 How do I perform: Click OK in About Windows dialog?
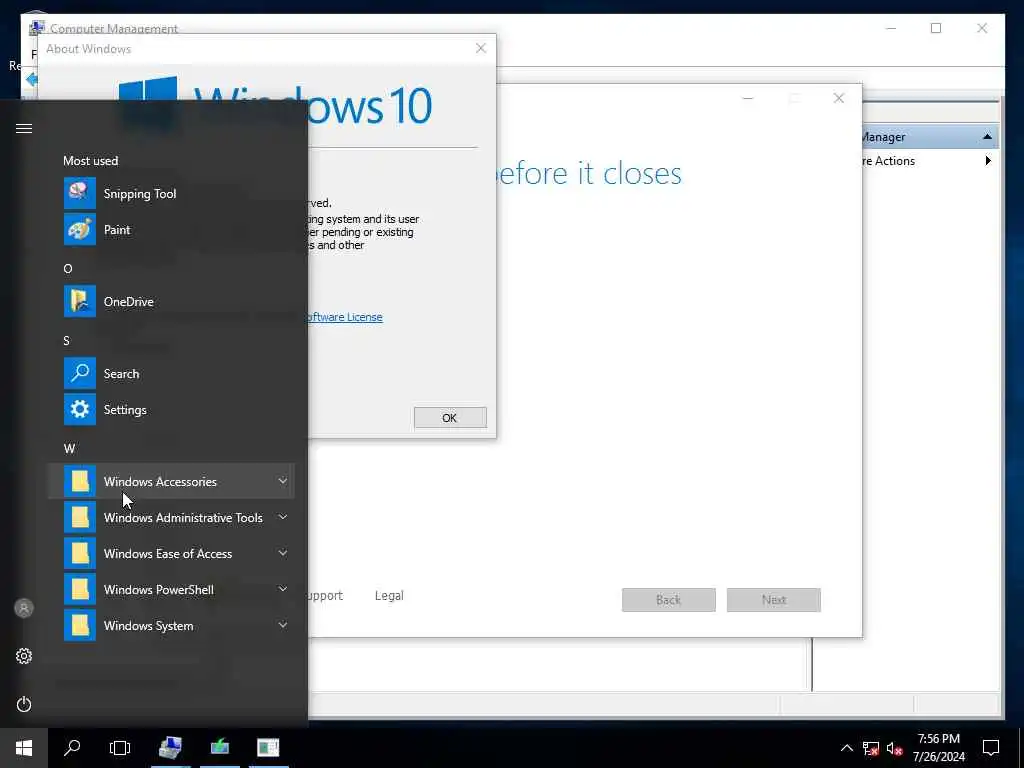point(450,418)
